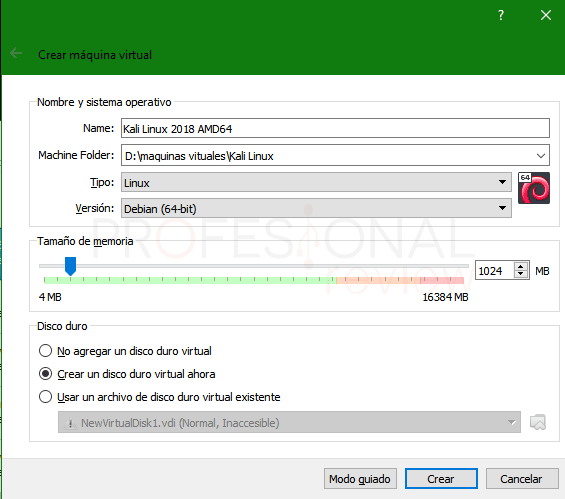
Task: Click the memory size slider handle
Action: (x=70, y=266)
